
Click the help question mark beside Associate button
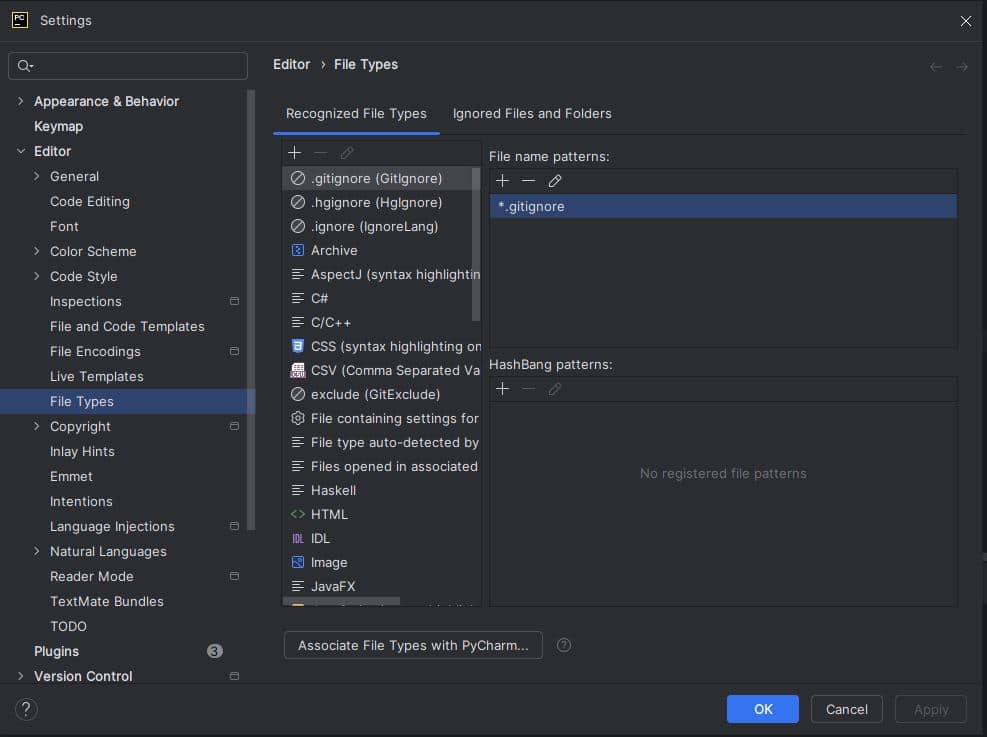(x=564, y=645)
